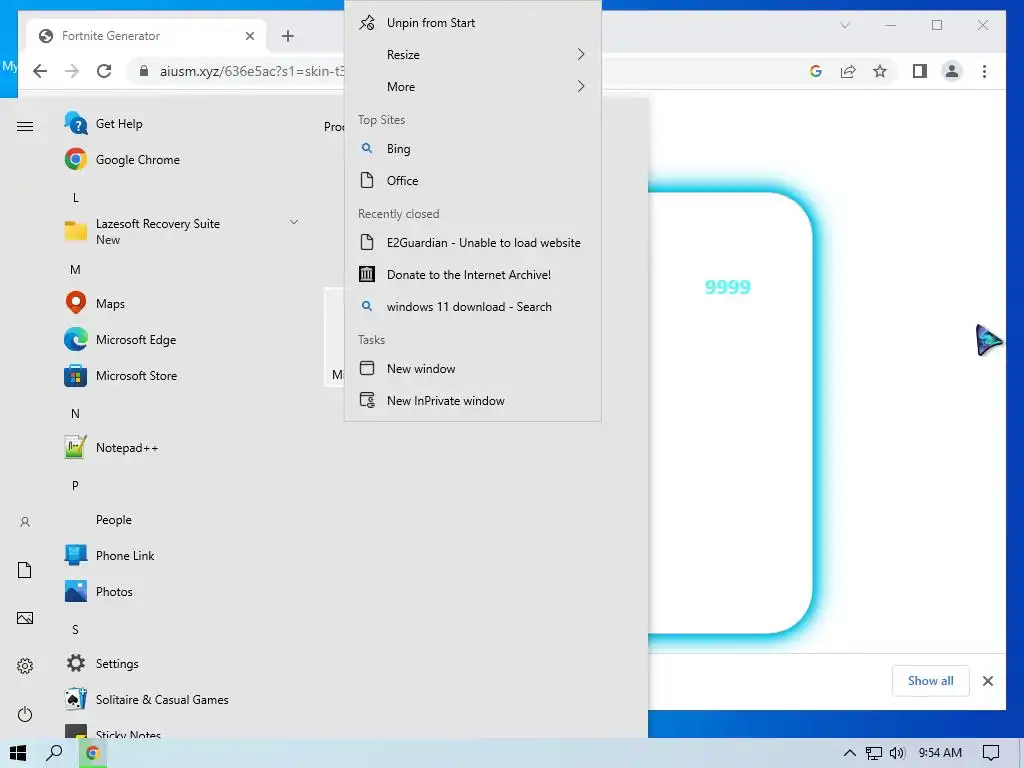The image size is (1024, 768).
Task: Reload the Fortnite Generator page
Action: (104, 71)
